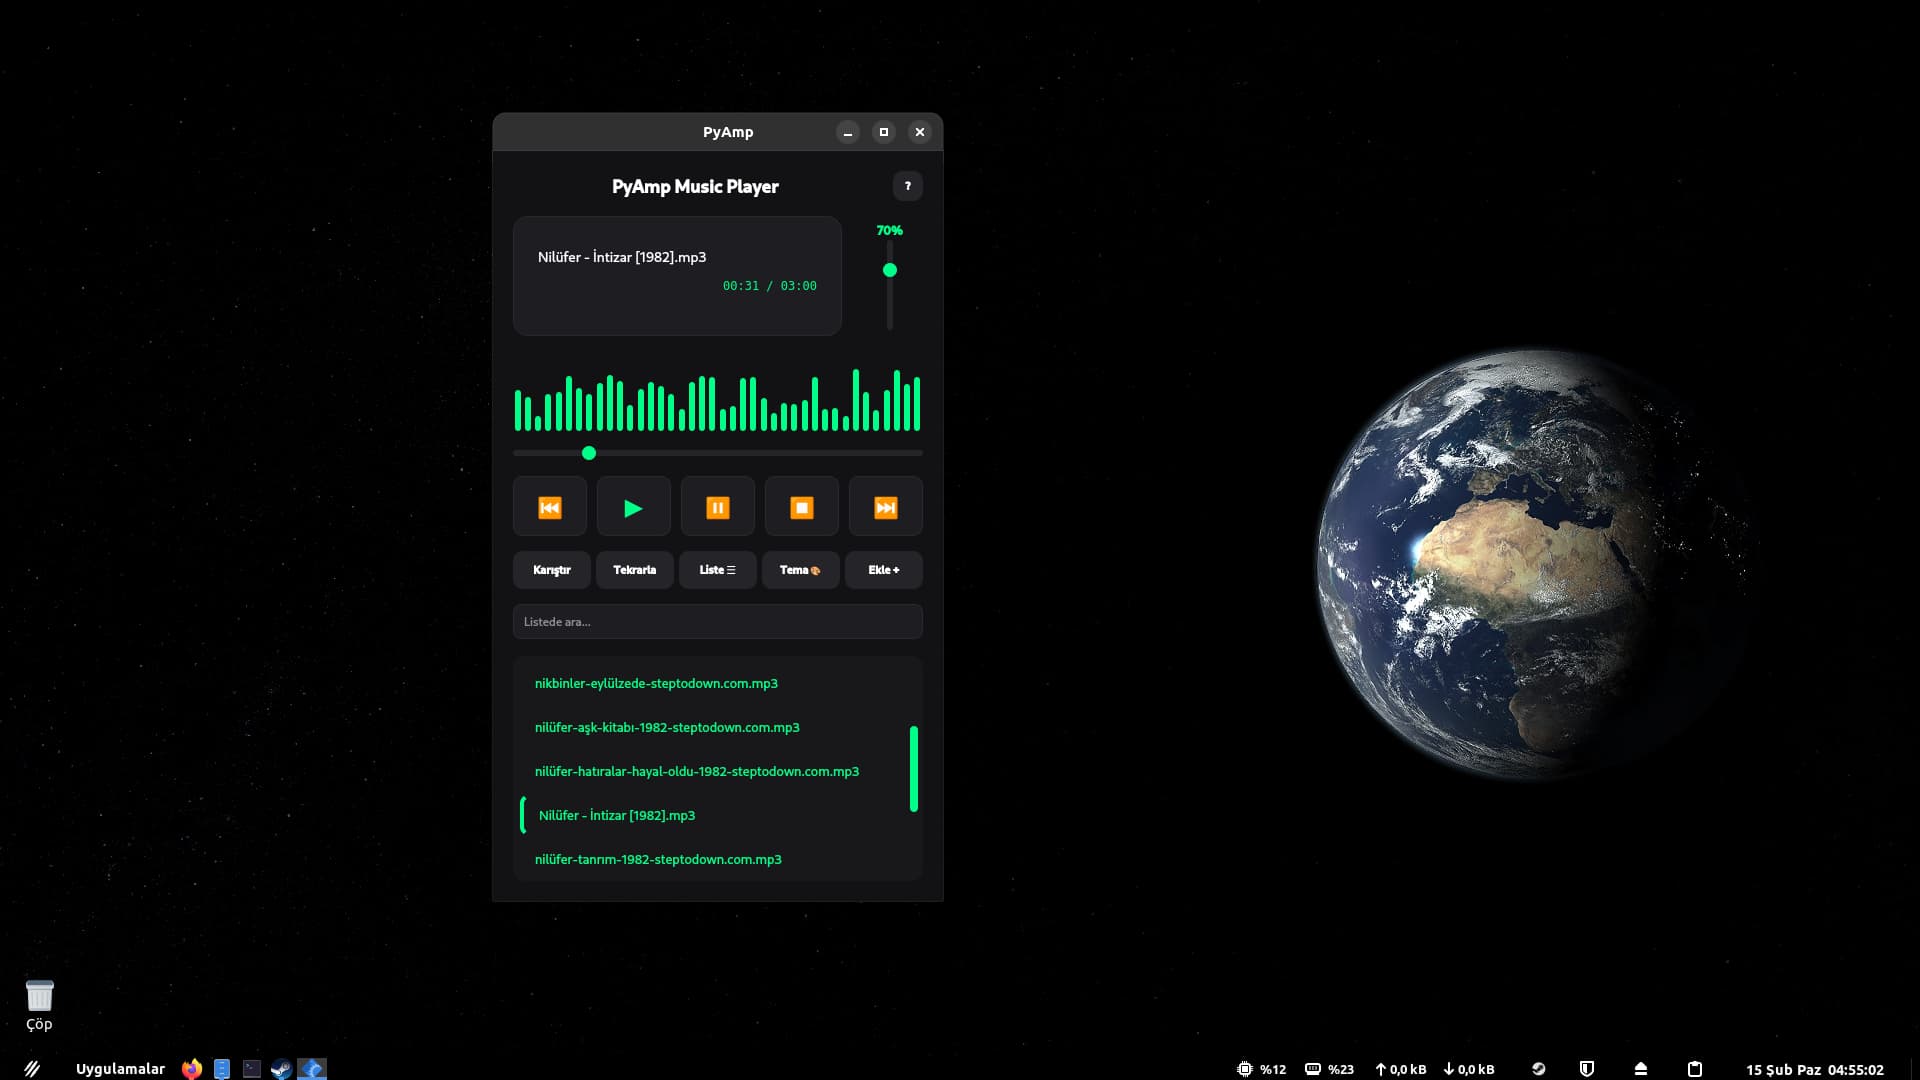Viewport: 1920px width, 1080px height.
Task: Stop the music with stop icon
Action: tap(801, 507)
